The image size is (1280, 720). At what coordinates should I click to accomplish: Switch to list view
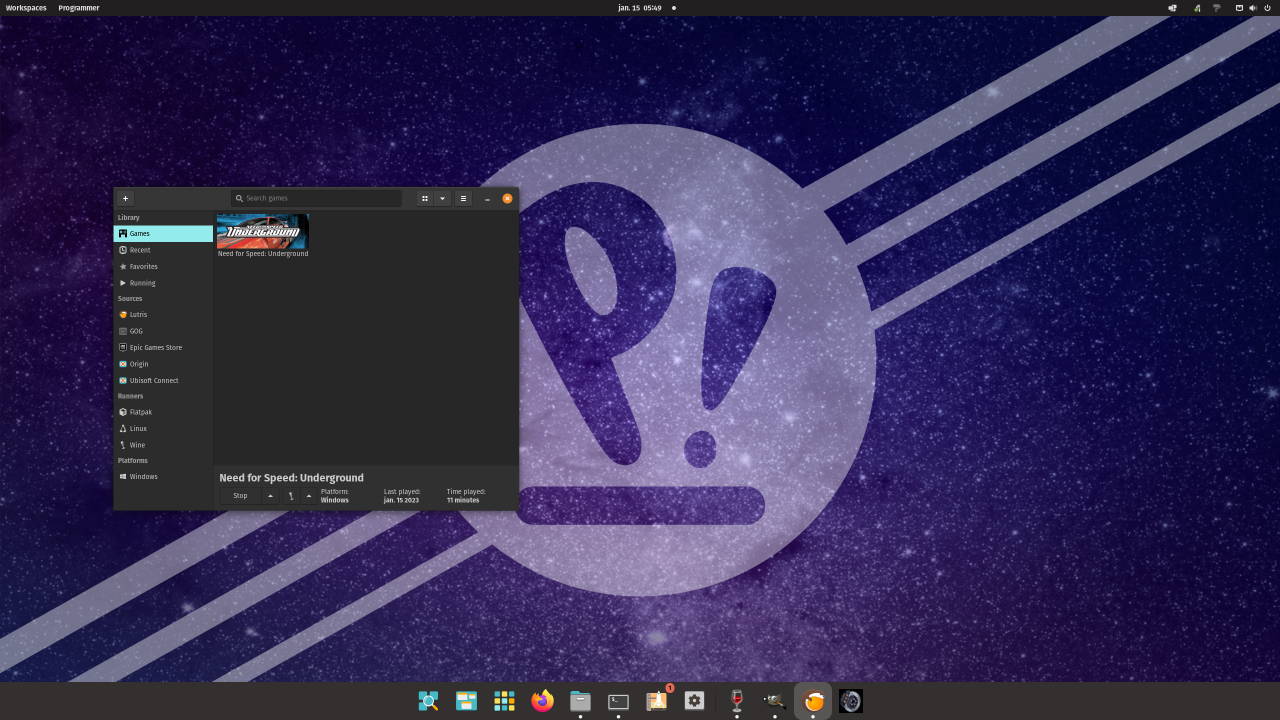coord(463,198)
